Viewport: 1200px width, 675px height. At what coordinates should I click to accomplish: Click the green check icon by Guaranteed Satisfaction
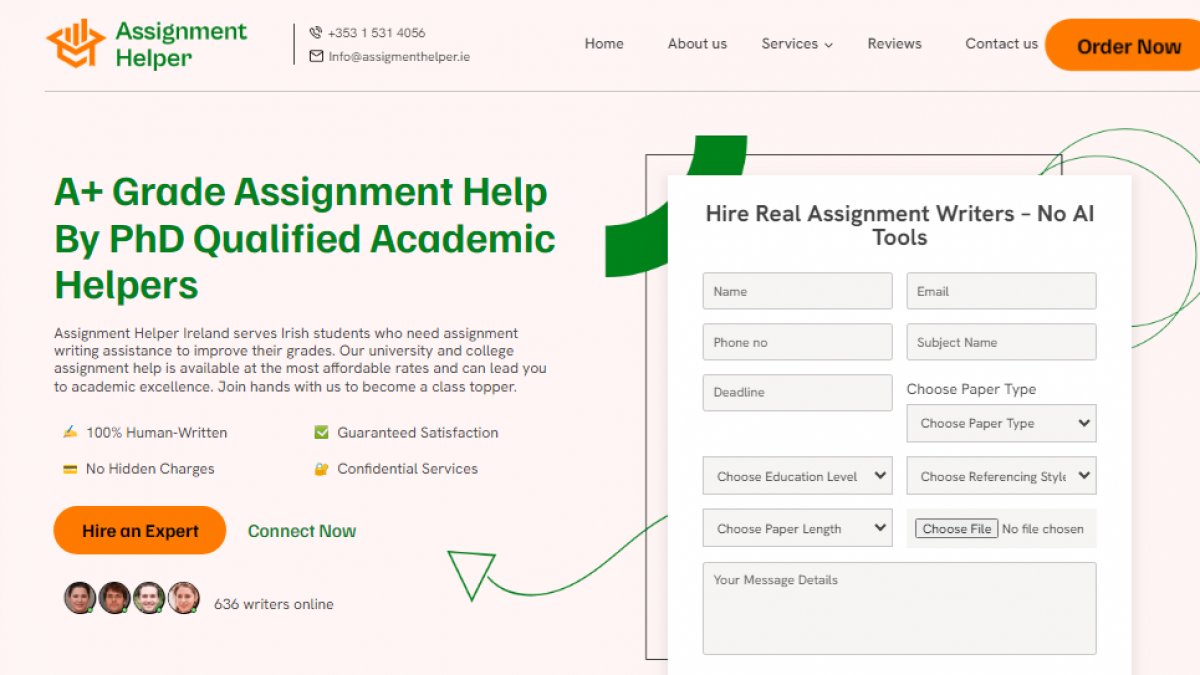(x=321, y=433)
